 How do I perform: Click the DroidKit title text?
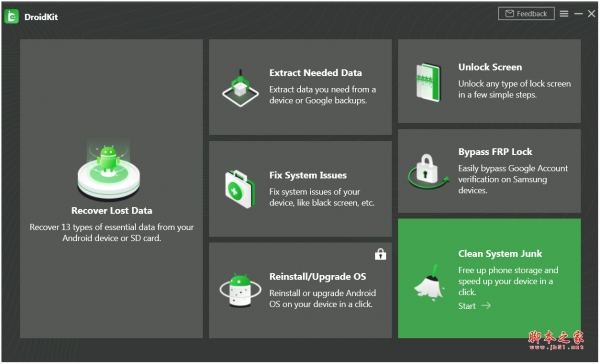[41, 17]
